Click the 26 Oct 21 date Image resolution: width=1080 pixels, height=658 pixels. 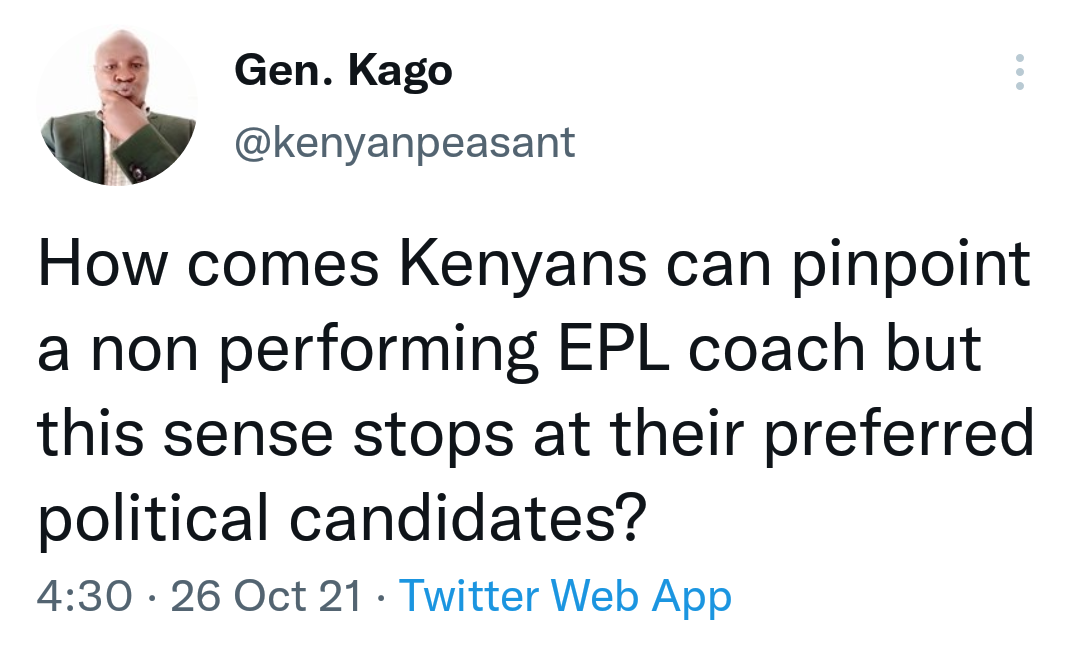click(266, 597)
